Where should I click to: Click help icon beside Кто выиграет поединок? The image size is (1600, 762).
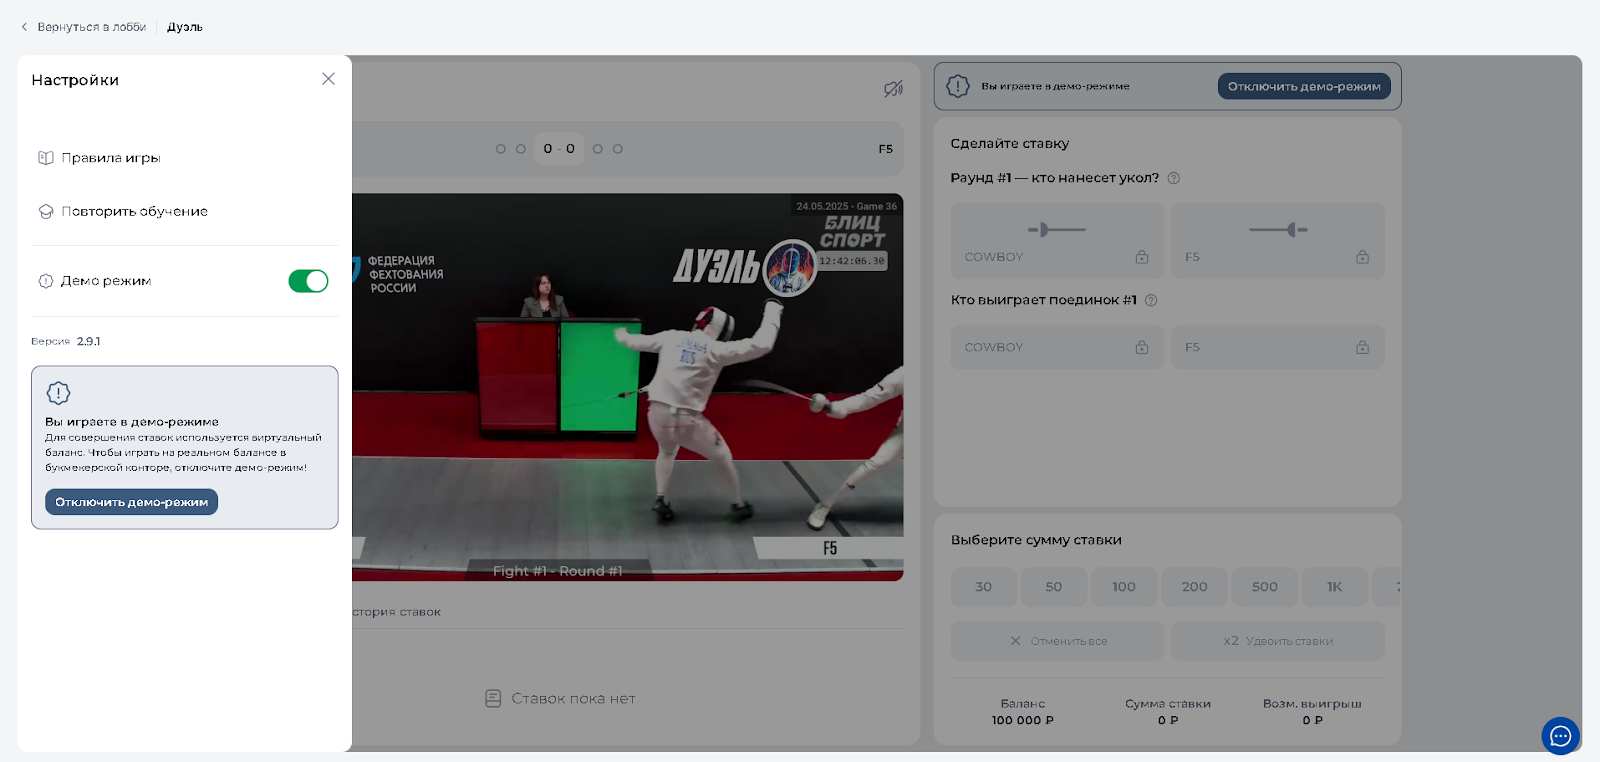pyautogui.click(x=1151, y=300)
